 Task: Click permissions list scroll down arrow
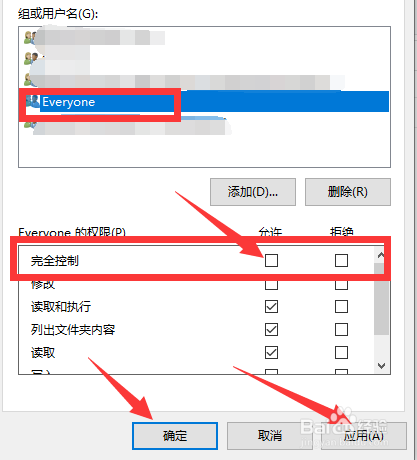[x=381, y=366]
